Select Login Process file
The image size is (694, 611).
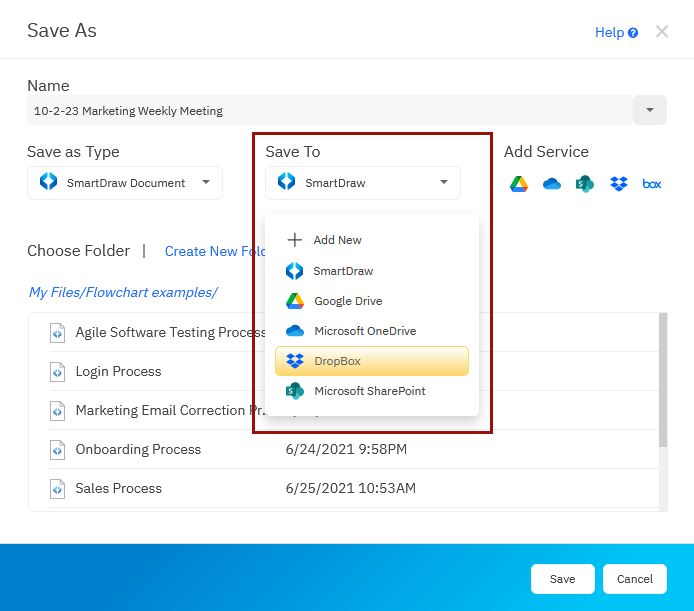118,371
